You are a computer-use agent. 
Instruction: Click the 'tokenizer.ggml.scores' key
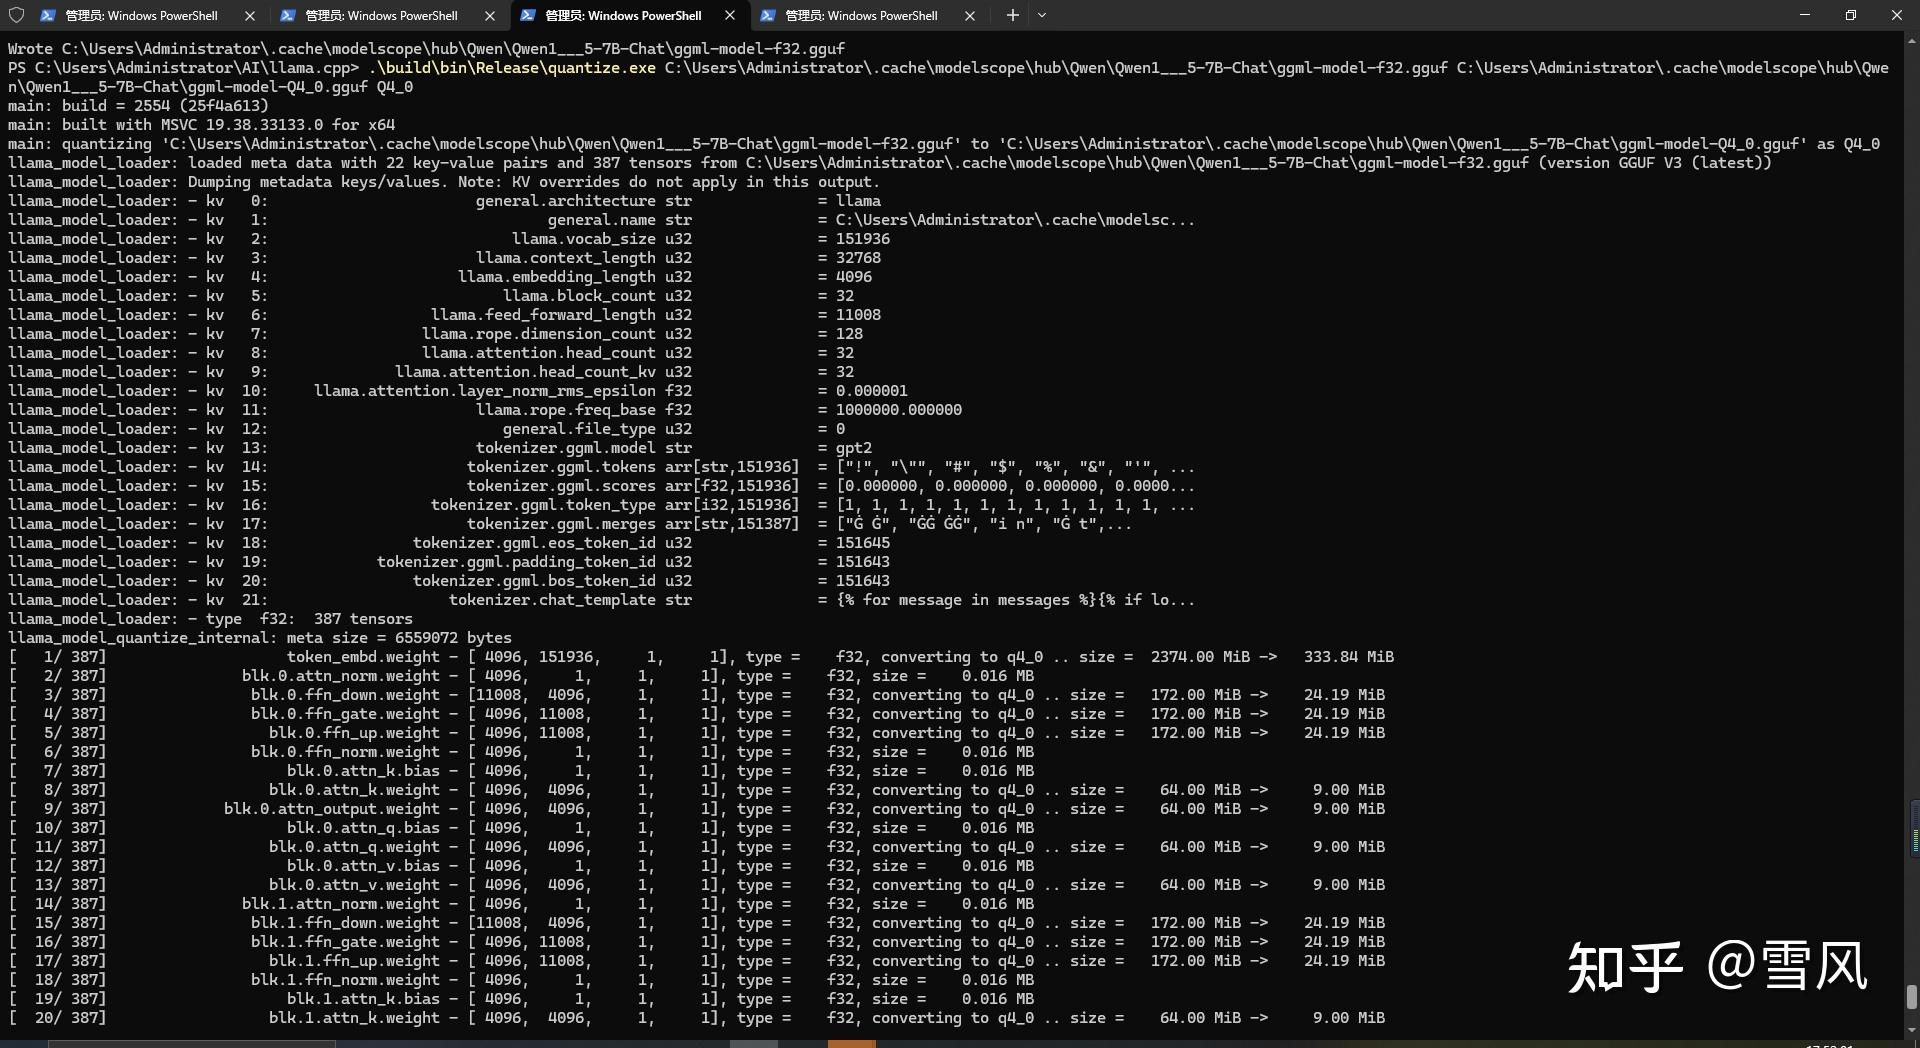point(562,486)
